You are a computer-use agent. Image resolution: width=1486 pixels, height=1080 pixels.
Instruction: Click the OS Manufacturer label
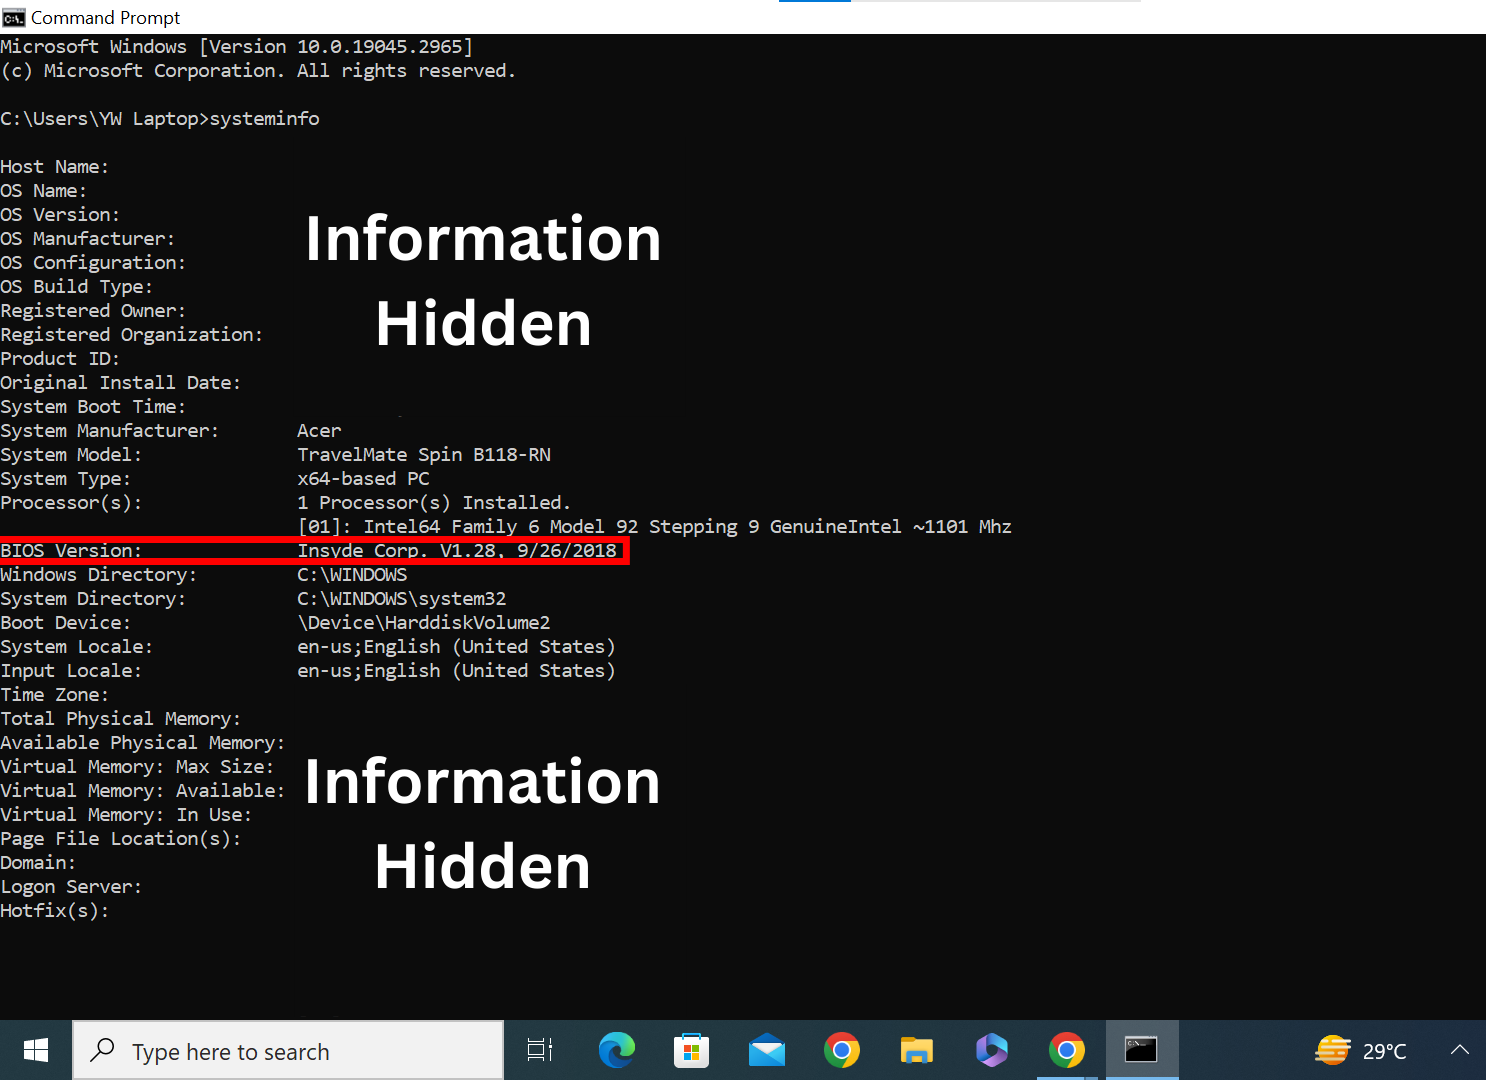(x=87, y=239)
